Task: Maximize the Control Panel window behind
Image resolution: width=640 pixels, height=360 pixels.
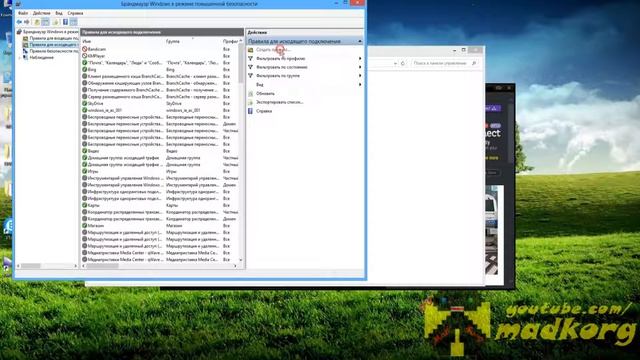Action: (x=464, y=50)
